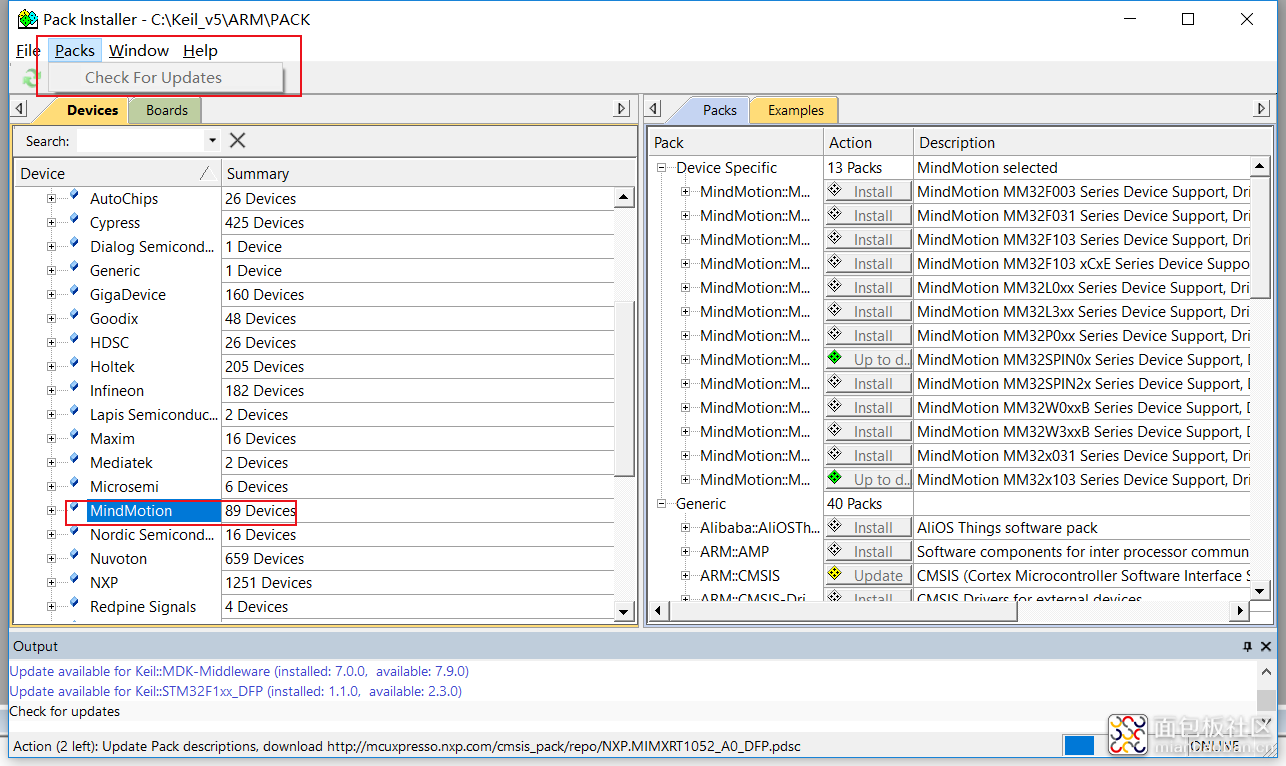Click the Infineon vendor icon

(74, 389)
